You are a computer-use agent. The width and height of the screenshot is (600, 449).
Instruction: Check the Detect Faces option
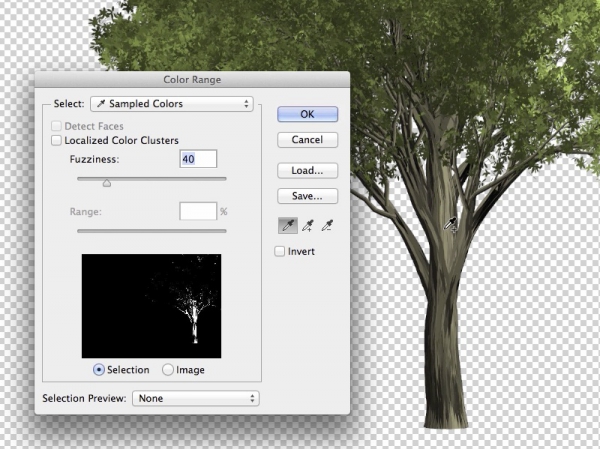click(56, 127)
